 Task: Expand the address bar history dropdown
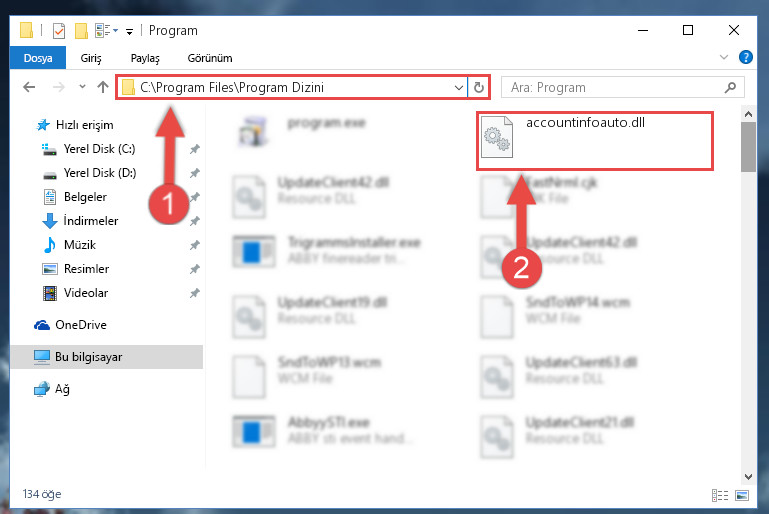point(459,87)
